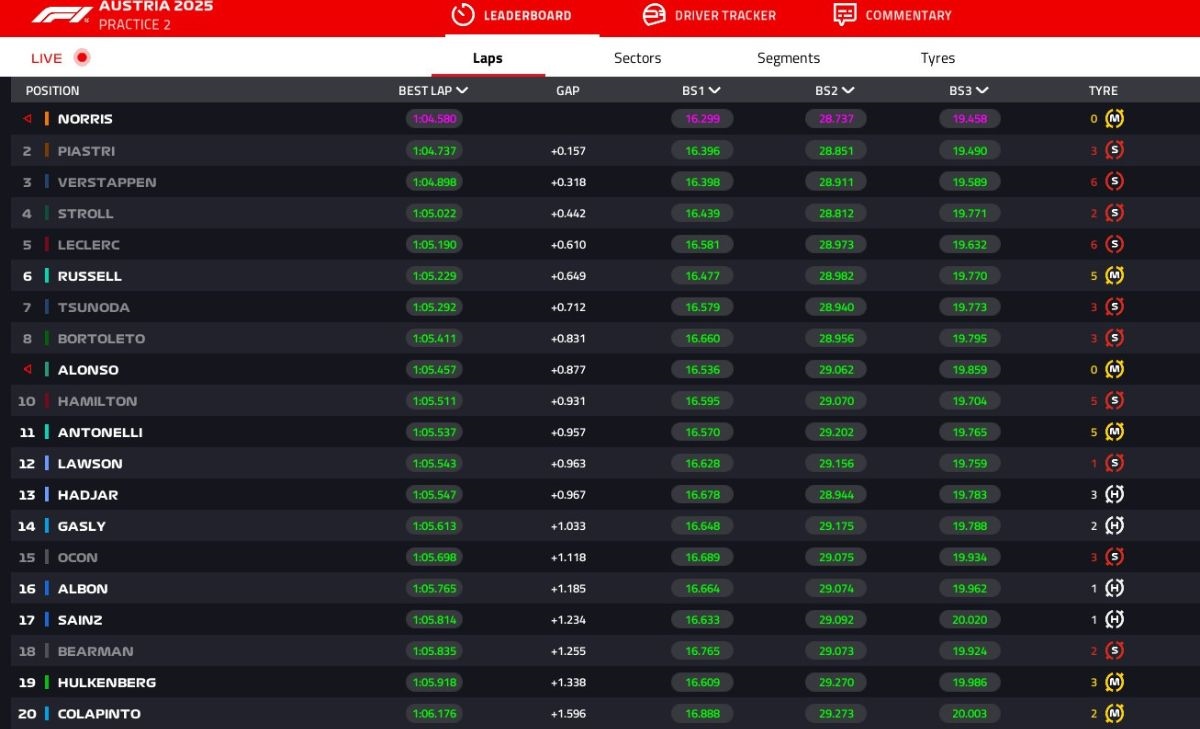Click the Leaderboard stopwatch icon

tap(462, 15)
